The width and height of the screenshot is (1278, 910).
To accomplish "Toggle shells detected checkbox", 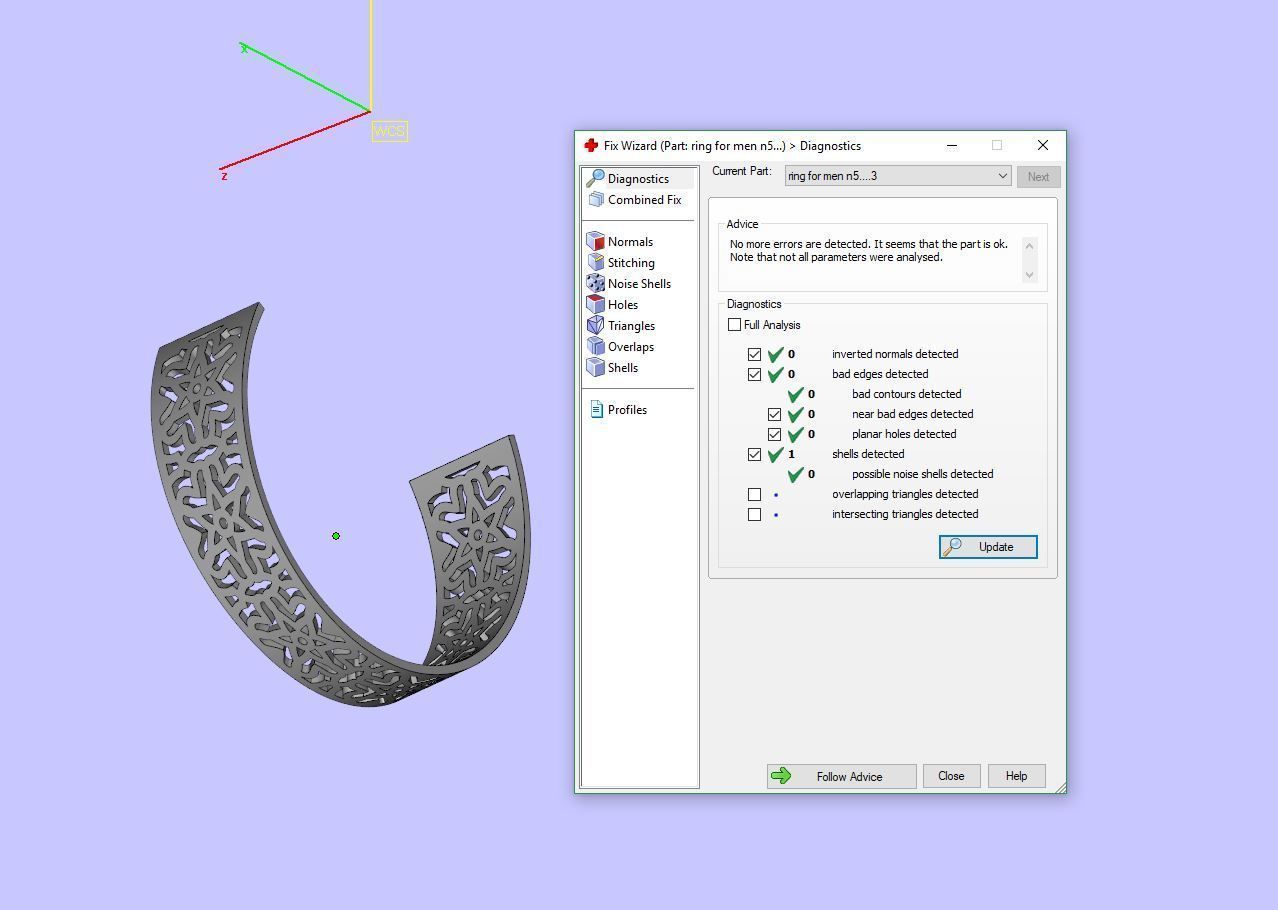I will [755, 454].
